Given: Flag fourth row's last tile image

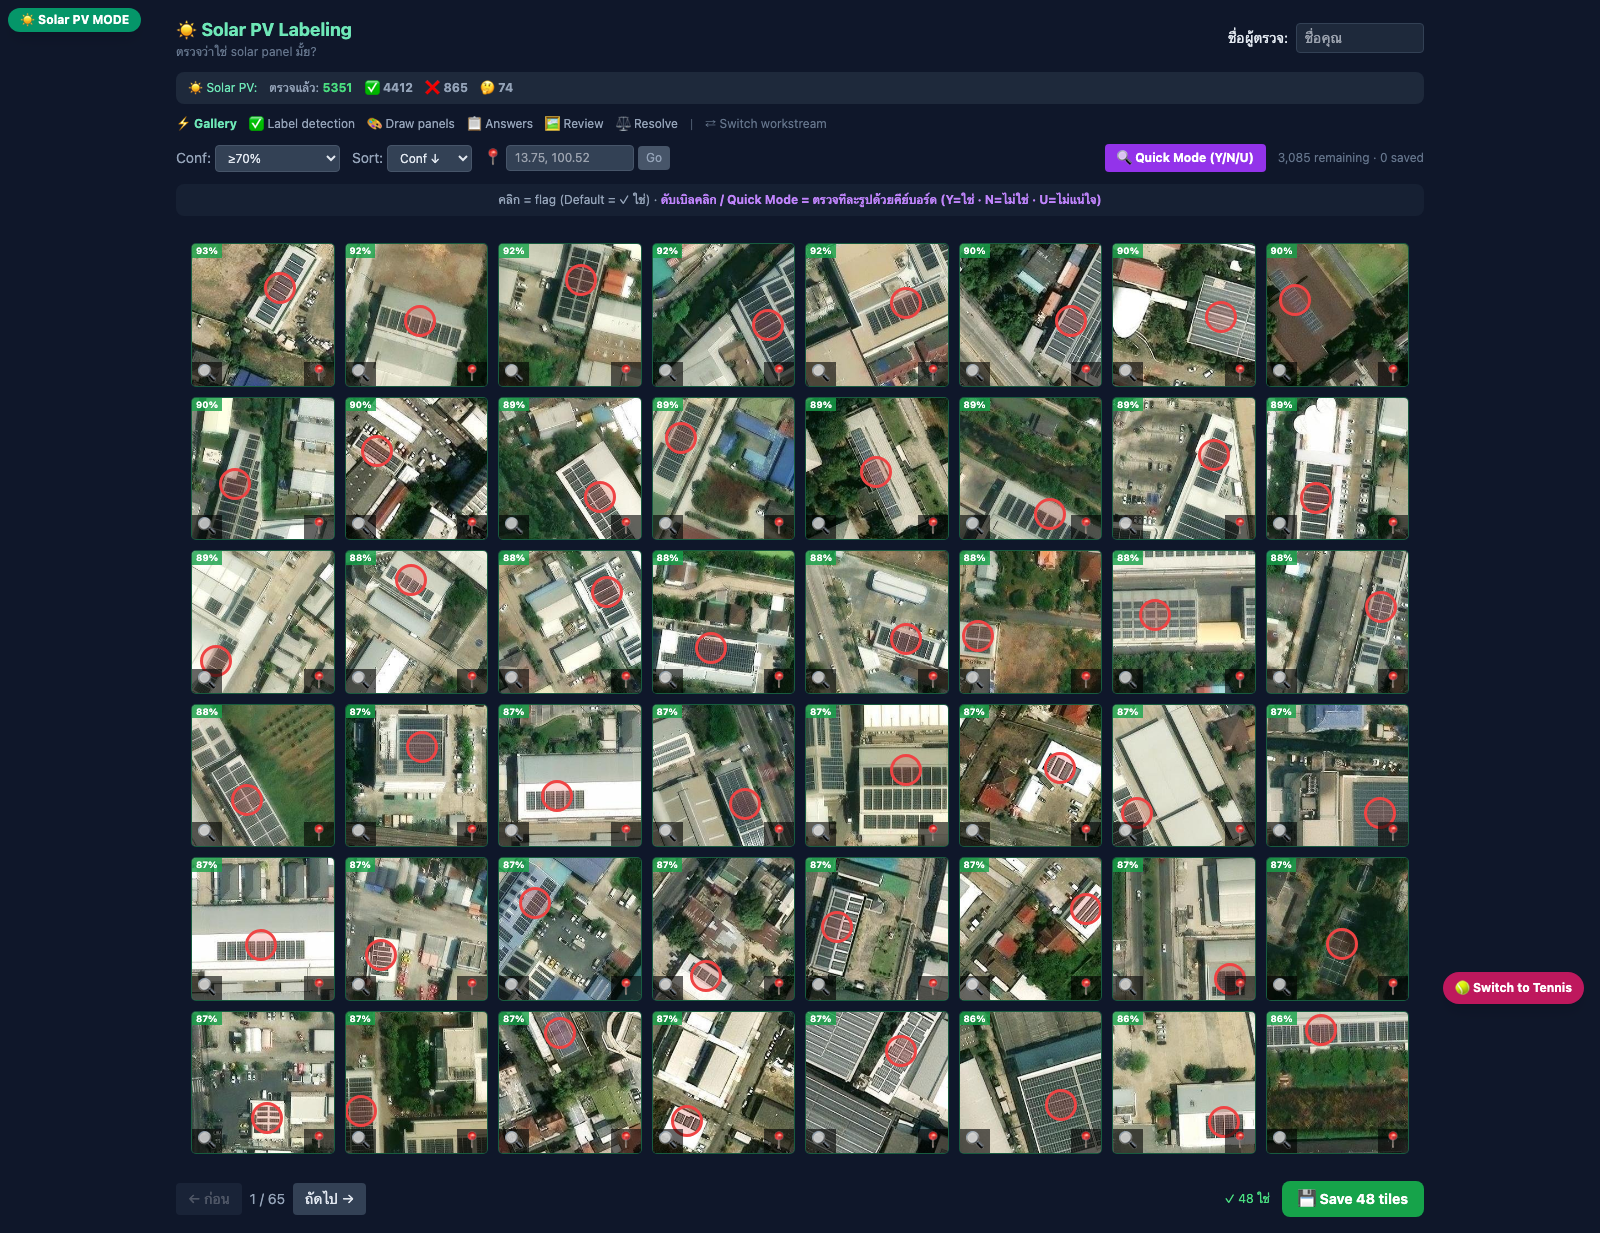Looking at the screenshot, I should [x=1338, y=776].
